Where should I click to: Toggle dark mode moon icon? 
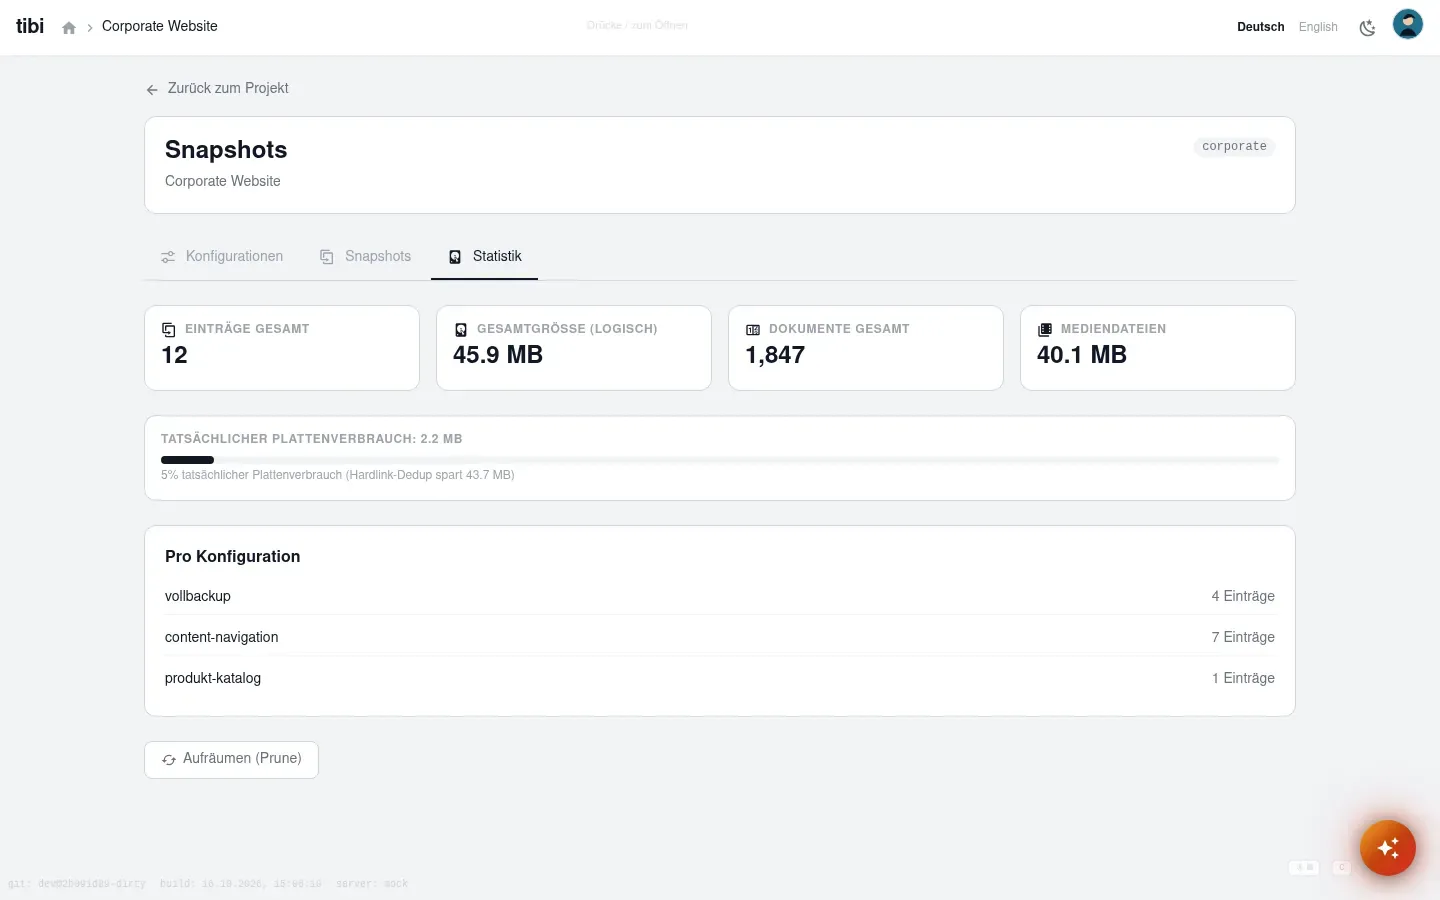pyautogui.click(x=1367, y=27)
